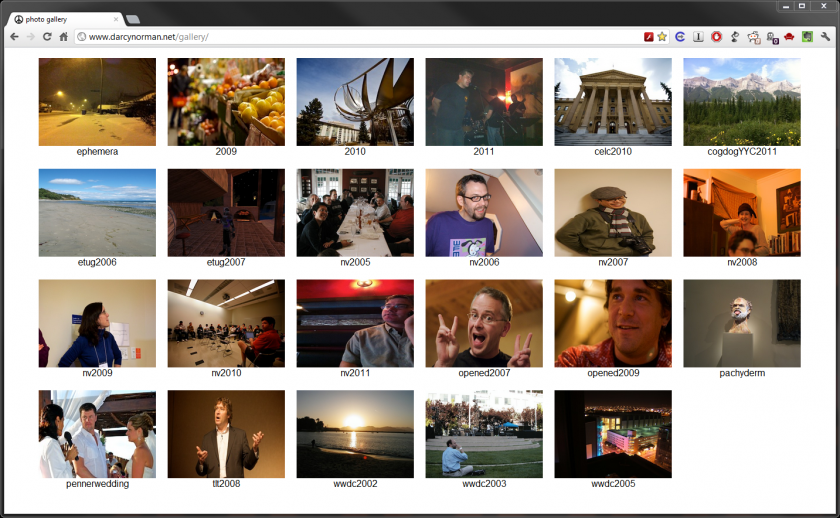840x518 pixels.
Task: Bookmark this page with the star icon
Action: (x=662, y=37)
